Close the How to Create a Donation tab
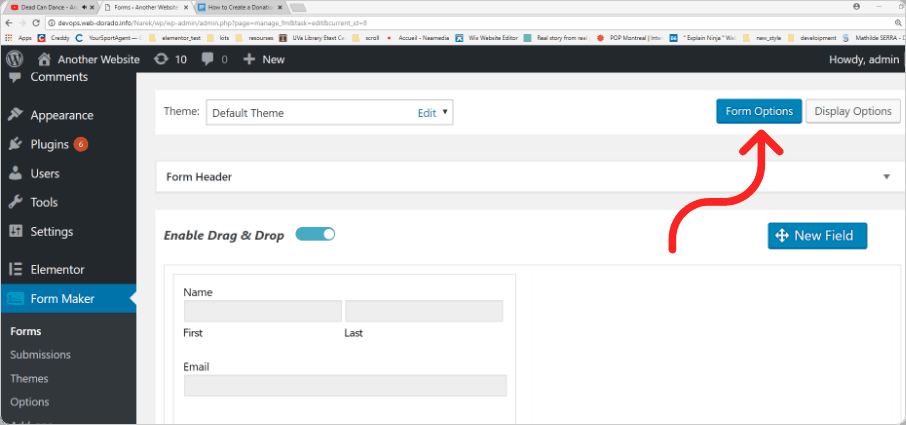The width and height of the screenshot is (906, 425). tap(280, 8)
